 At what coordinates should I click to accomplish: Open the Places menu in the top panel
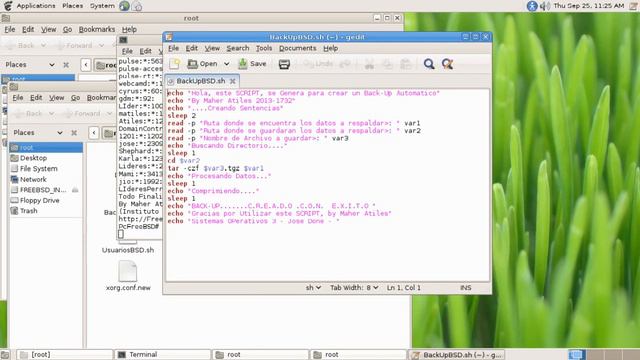(72, 6)
